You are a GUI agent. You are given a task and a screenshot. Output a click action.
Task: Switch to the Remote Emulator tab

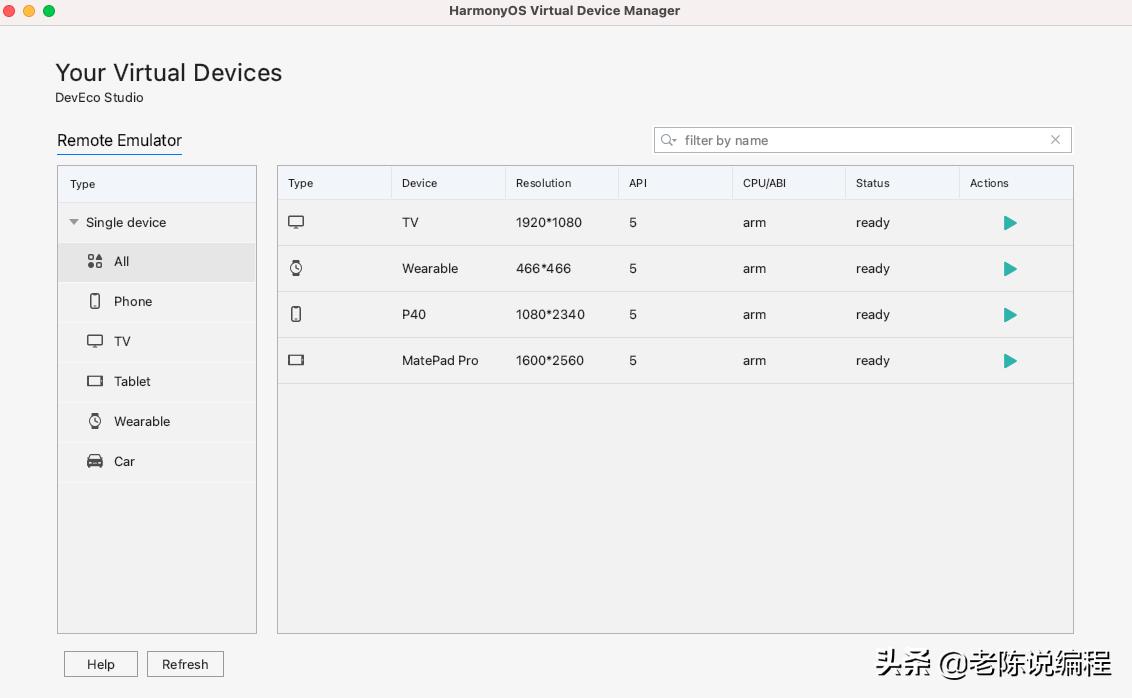pyautogui.click(x=119, y=140)
